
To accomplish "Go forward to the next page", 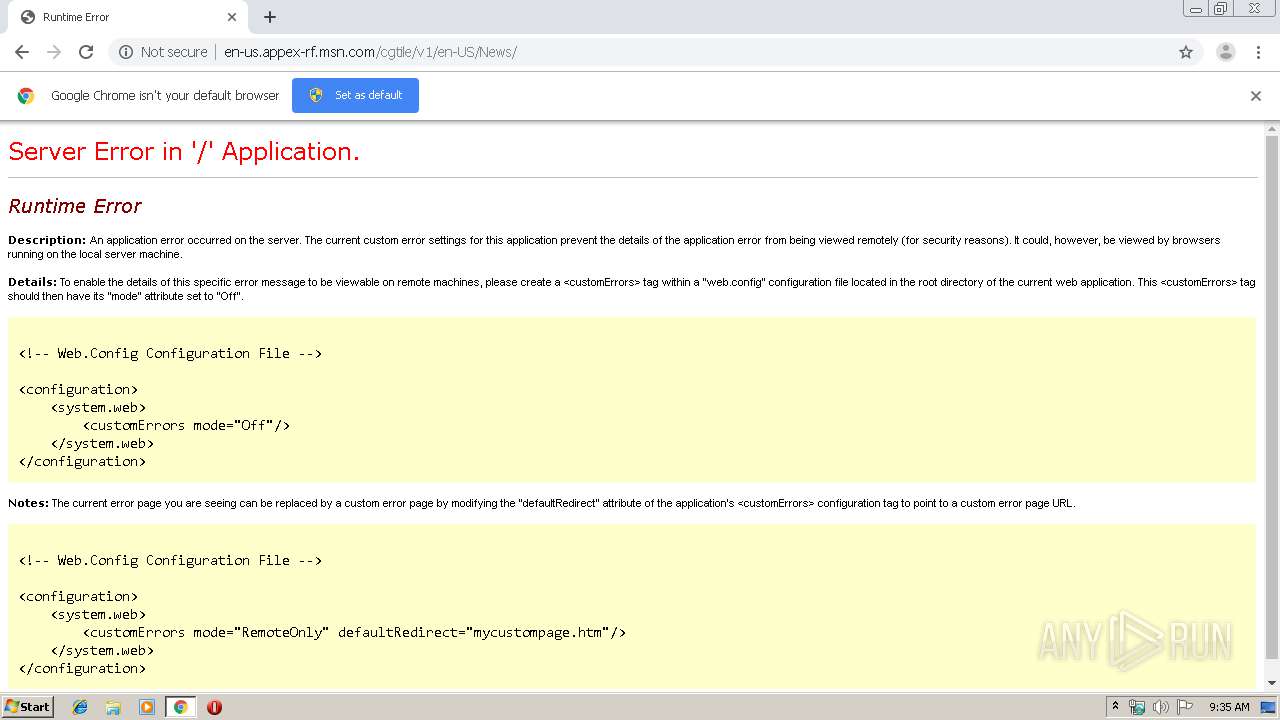I will point(54,52).
